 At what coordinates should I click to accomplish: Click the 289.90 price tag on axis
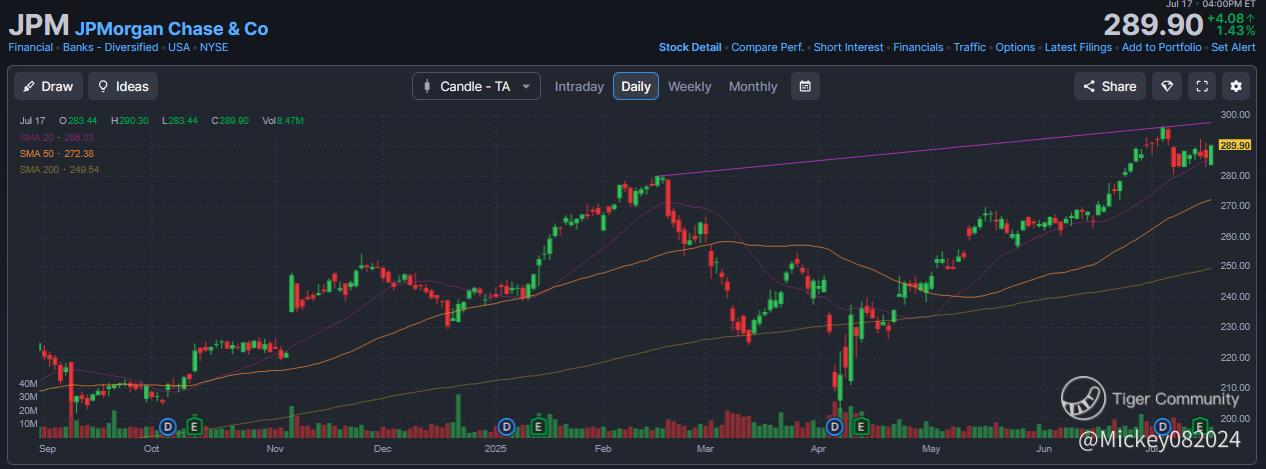point(1236,145)
